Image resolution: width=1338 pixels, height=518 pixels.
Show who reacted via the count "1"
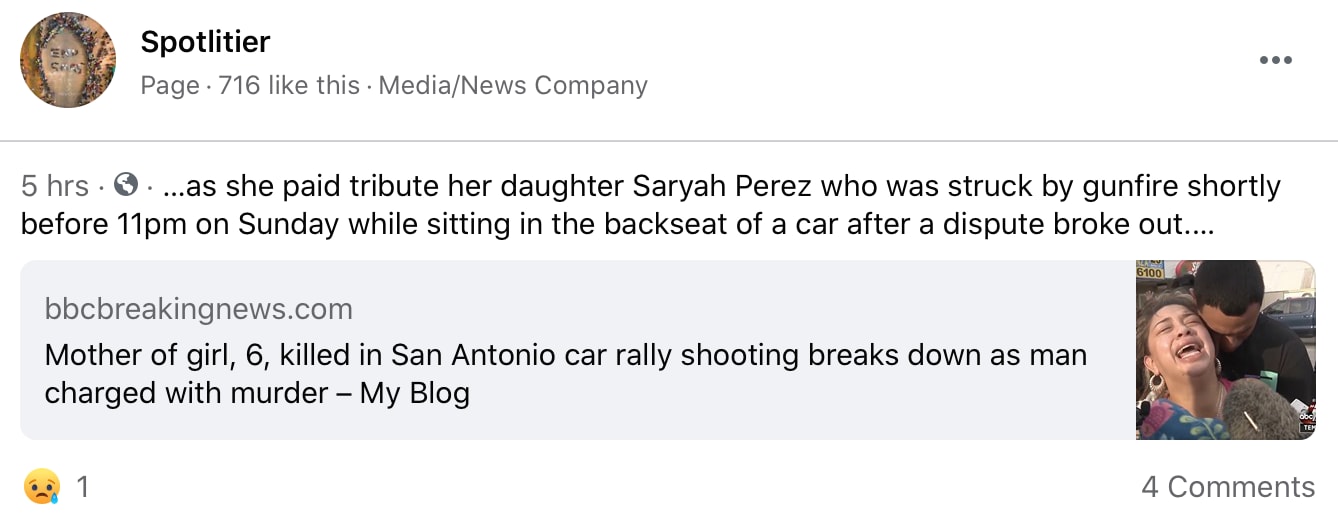(x=83, y=487)
